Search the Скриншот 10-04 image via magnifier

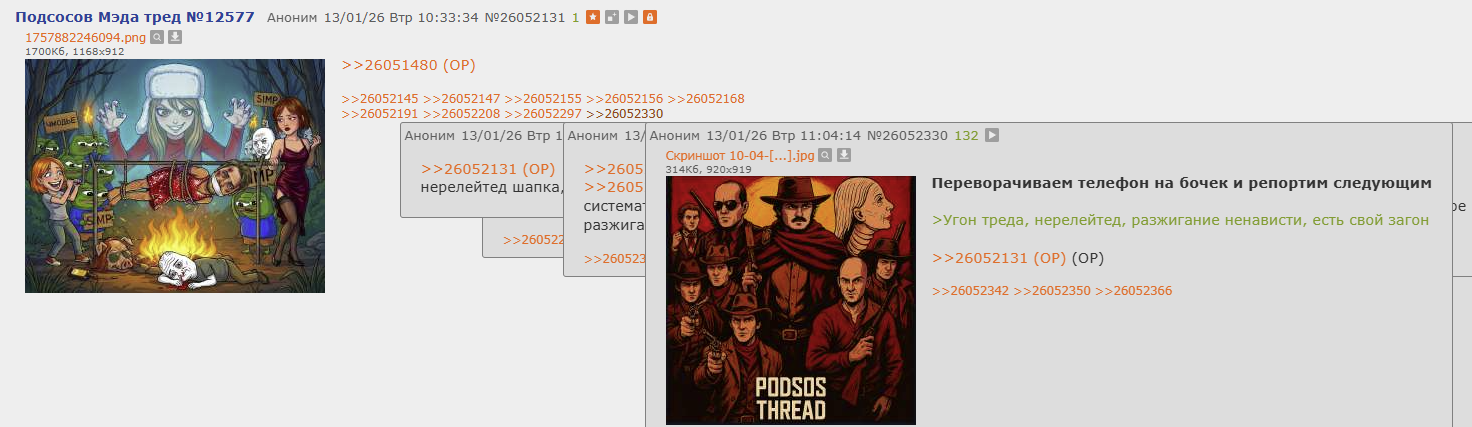825,155
